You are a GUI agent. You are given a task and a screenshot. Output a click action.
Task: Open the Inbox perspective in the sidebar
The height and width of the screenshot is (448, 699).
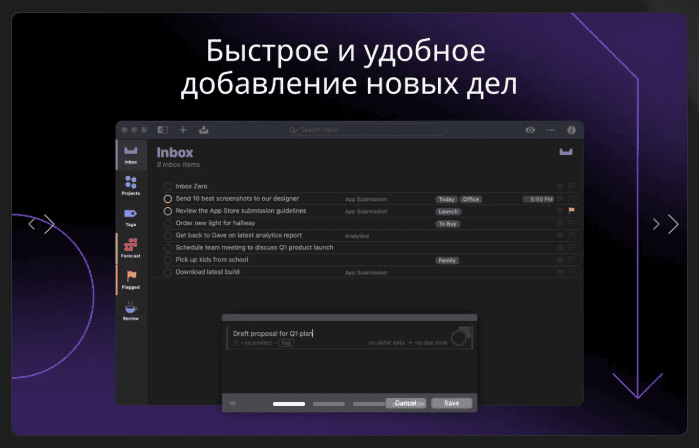pos(131,155)
